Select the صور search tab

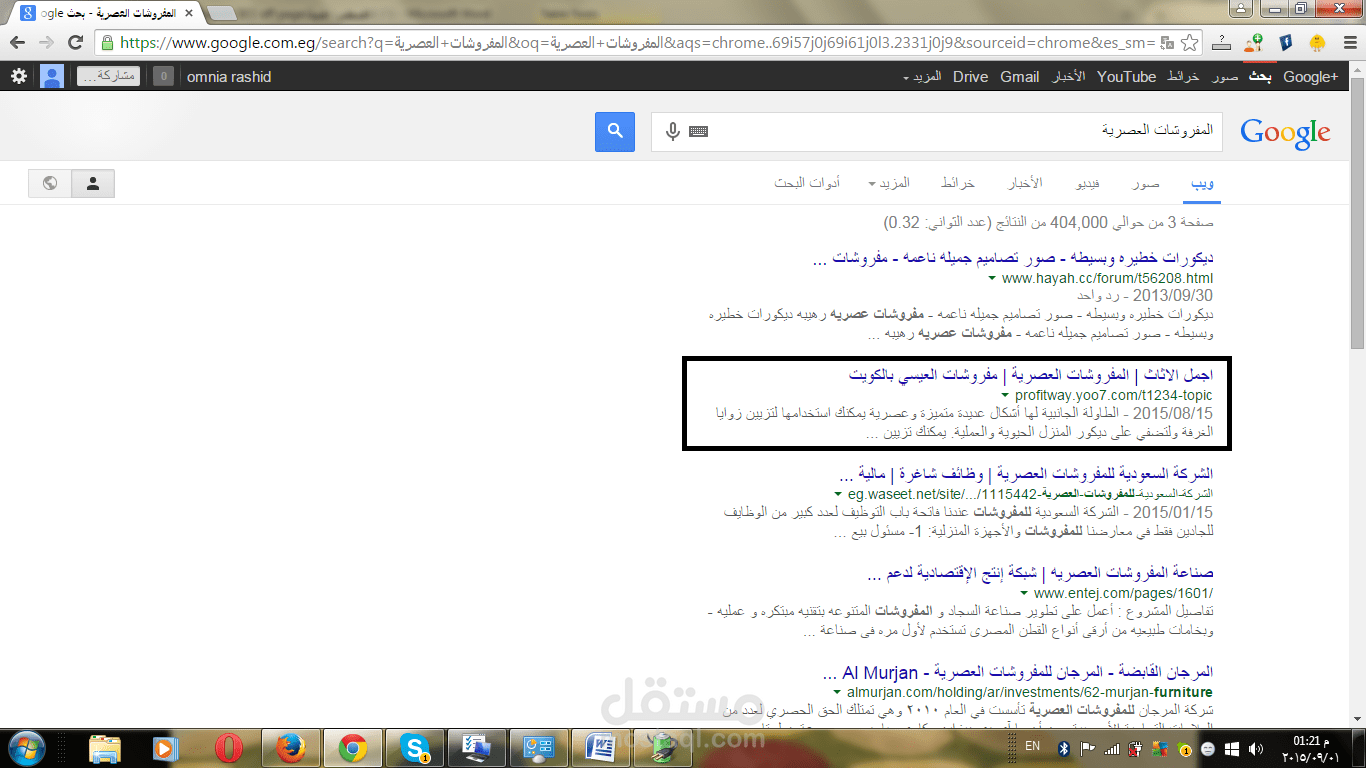tap(1146, 183)
